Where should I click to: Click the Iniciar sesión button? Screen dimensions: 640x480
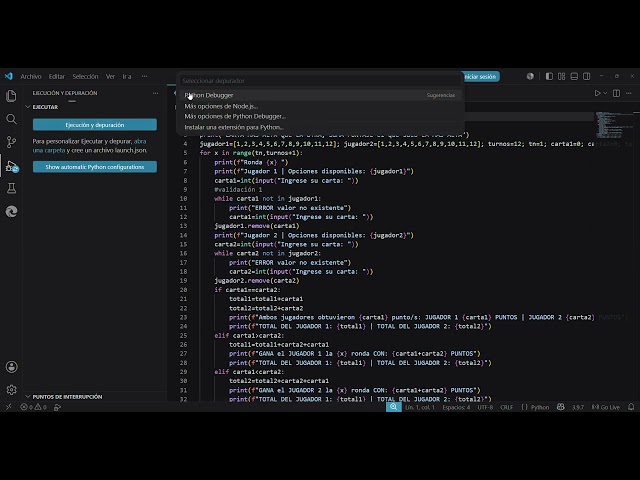(480, 76)
